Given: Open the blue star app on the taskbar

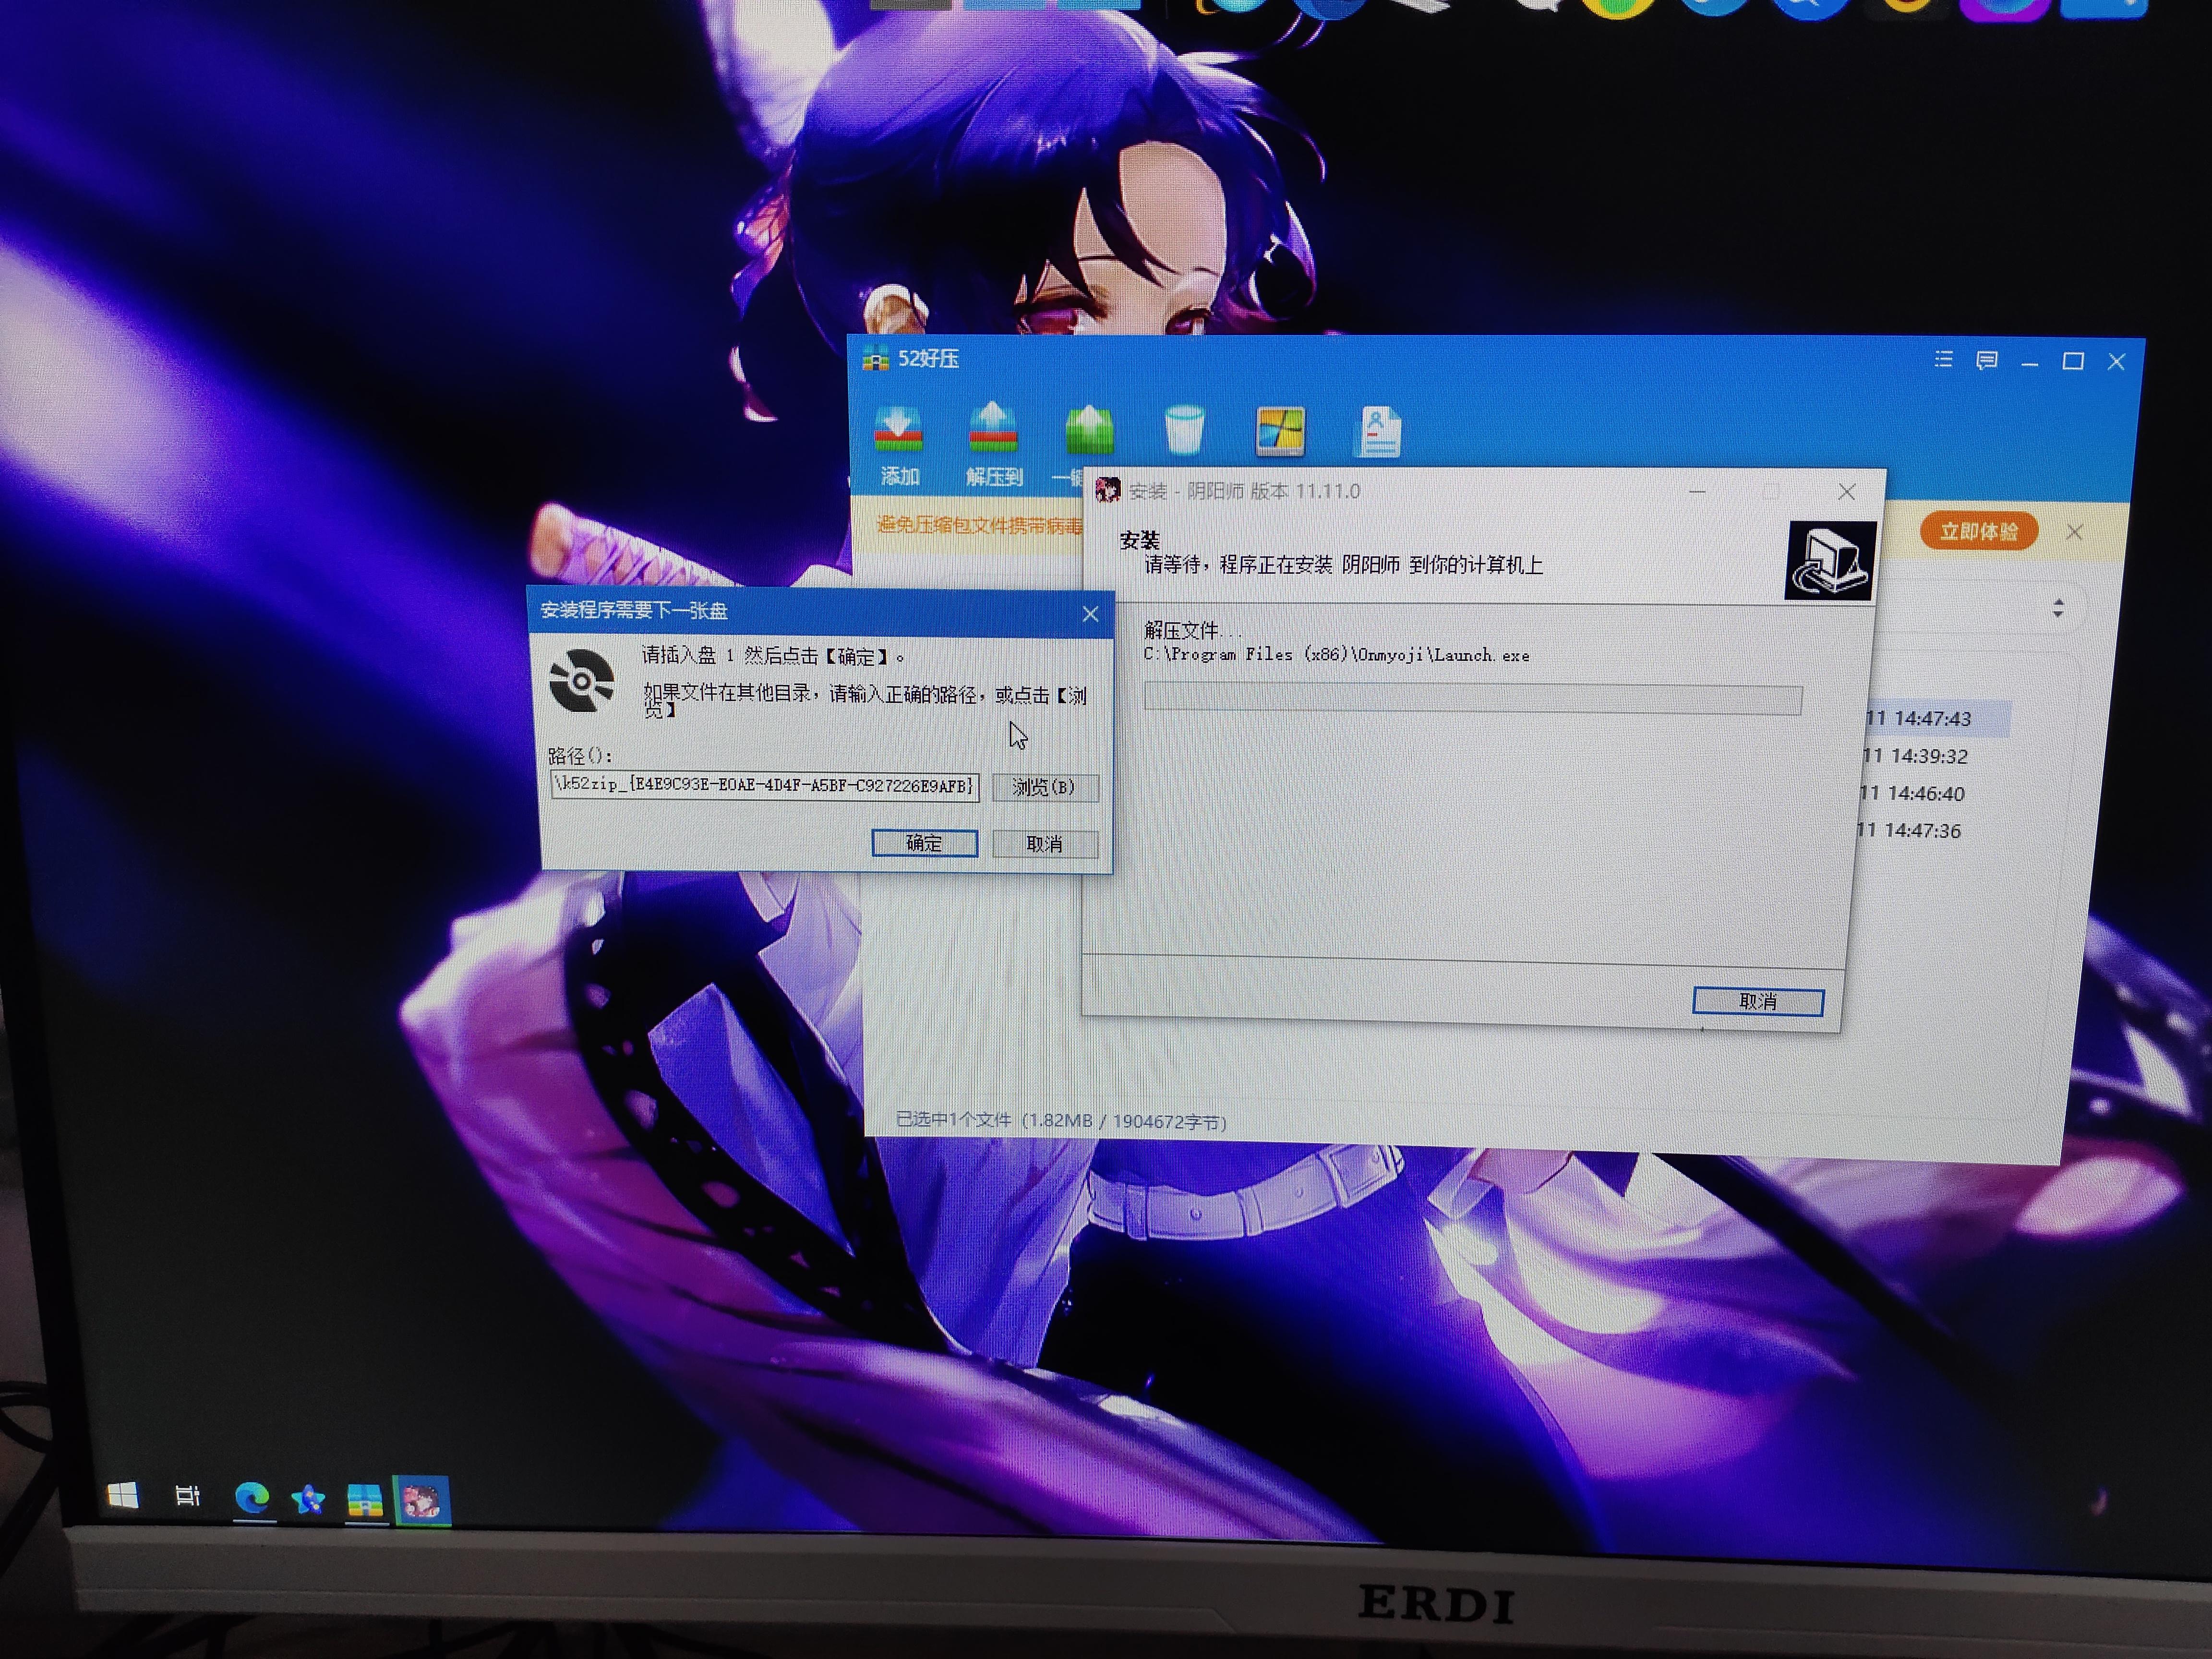Looking at the screenshot, I should 308,1499.
